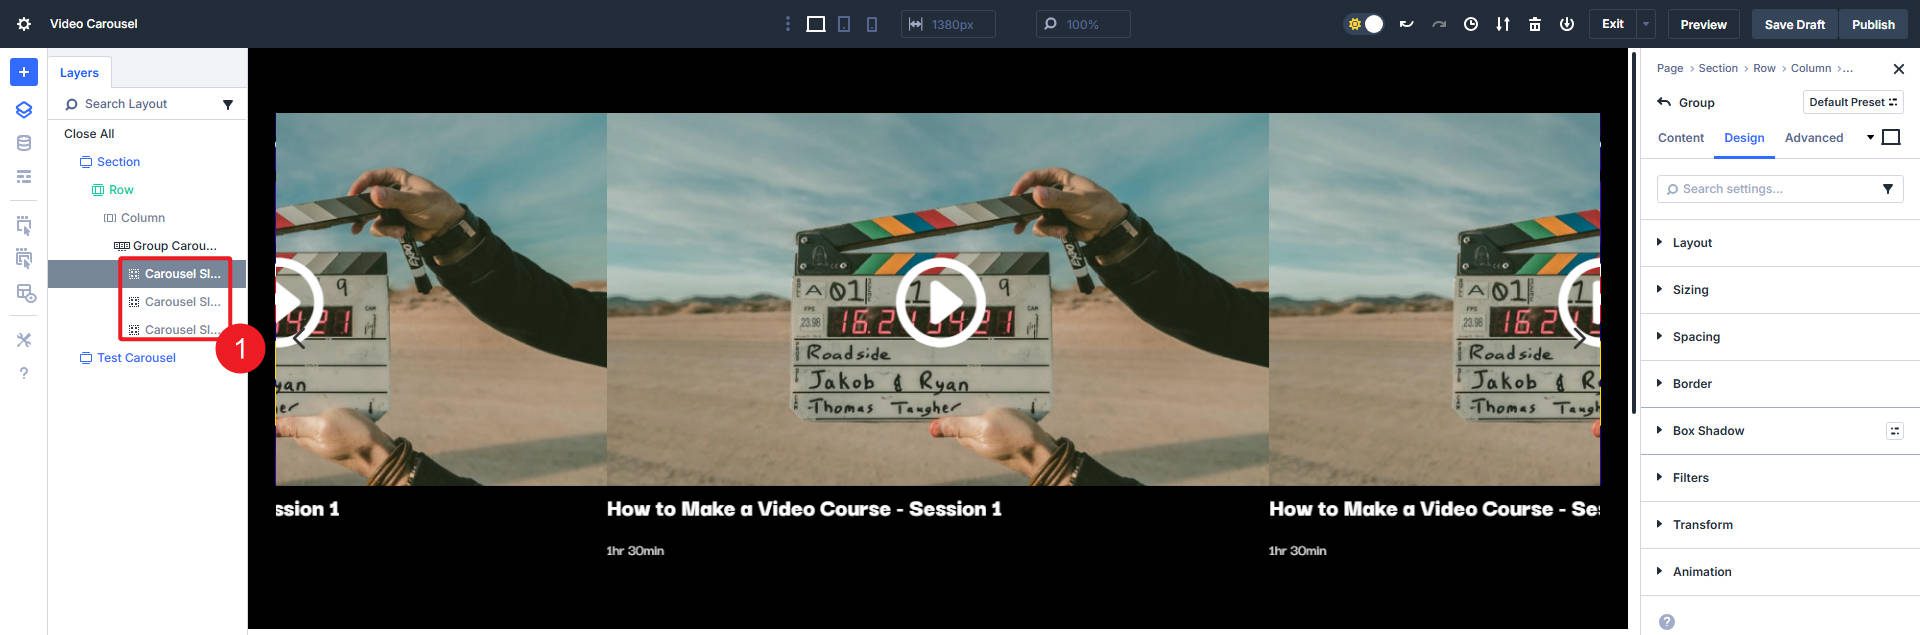The width and height of the screenshot is (1920, 635).
Task: Switch to the Content tab
Action: [1680, 138]
